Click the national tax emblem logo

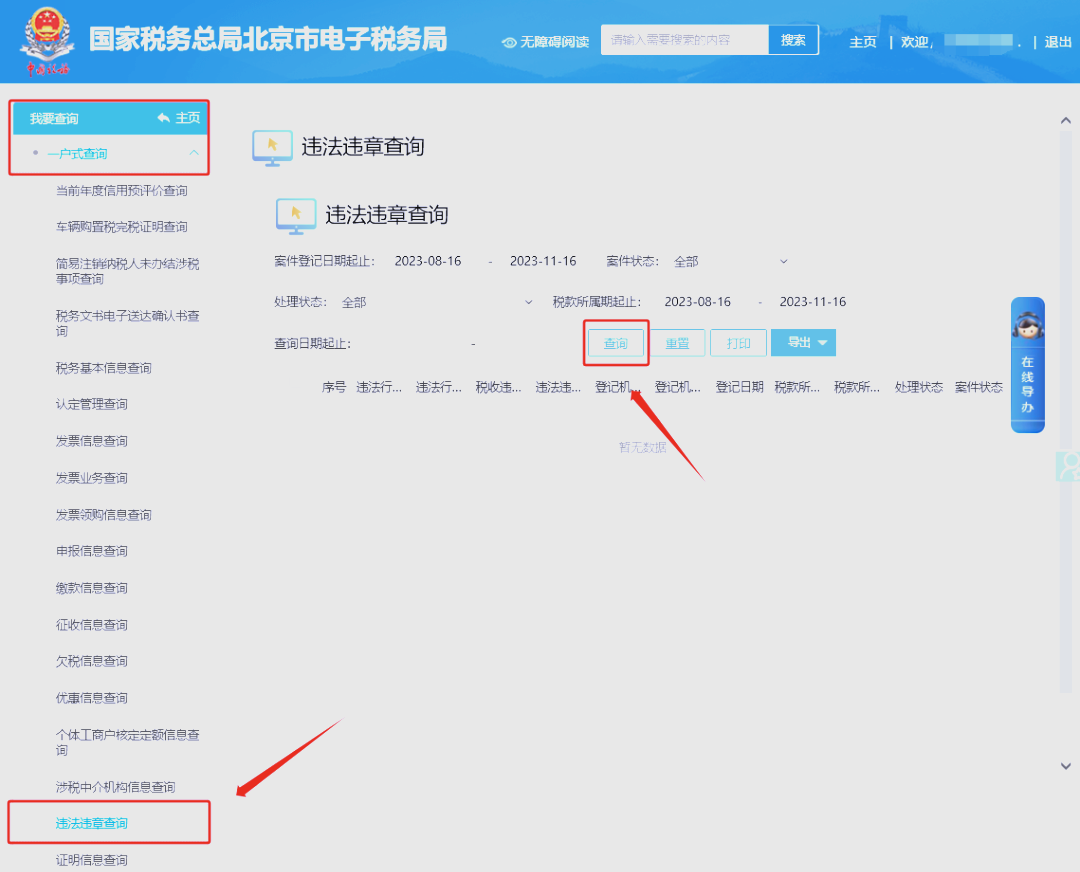(x=48, y=41)
